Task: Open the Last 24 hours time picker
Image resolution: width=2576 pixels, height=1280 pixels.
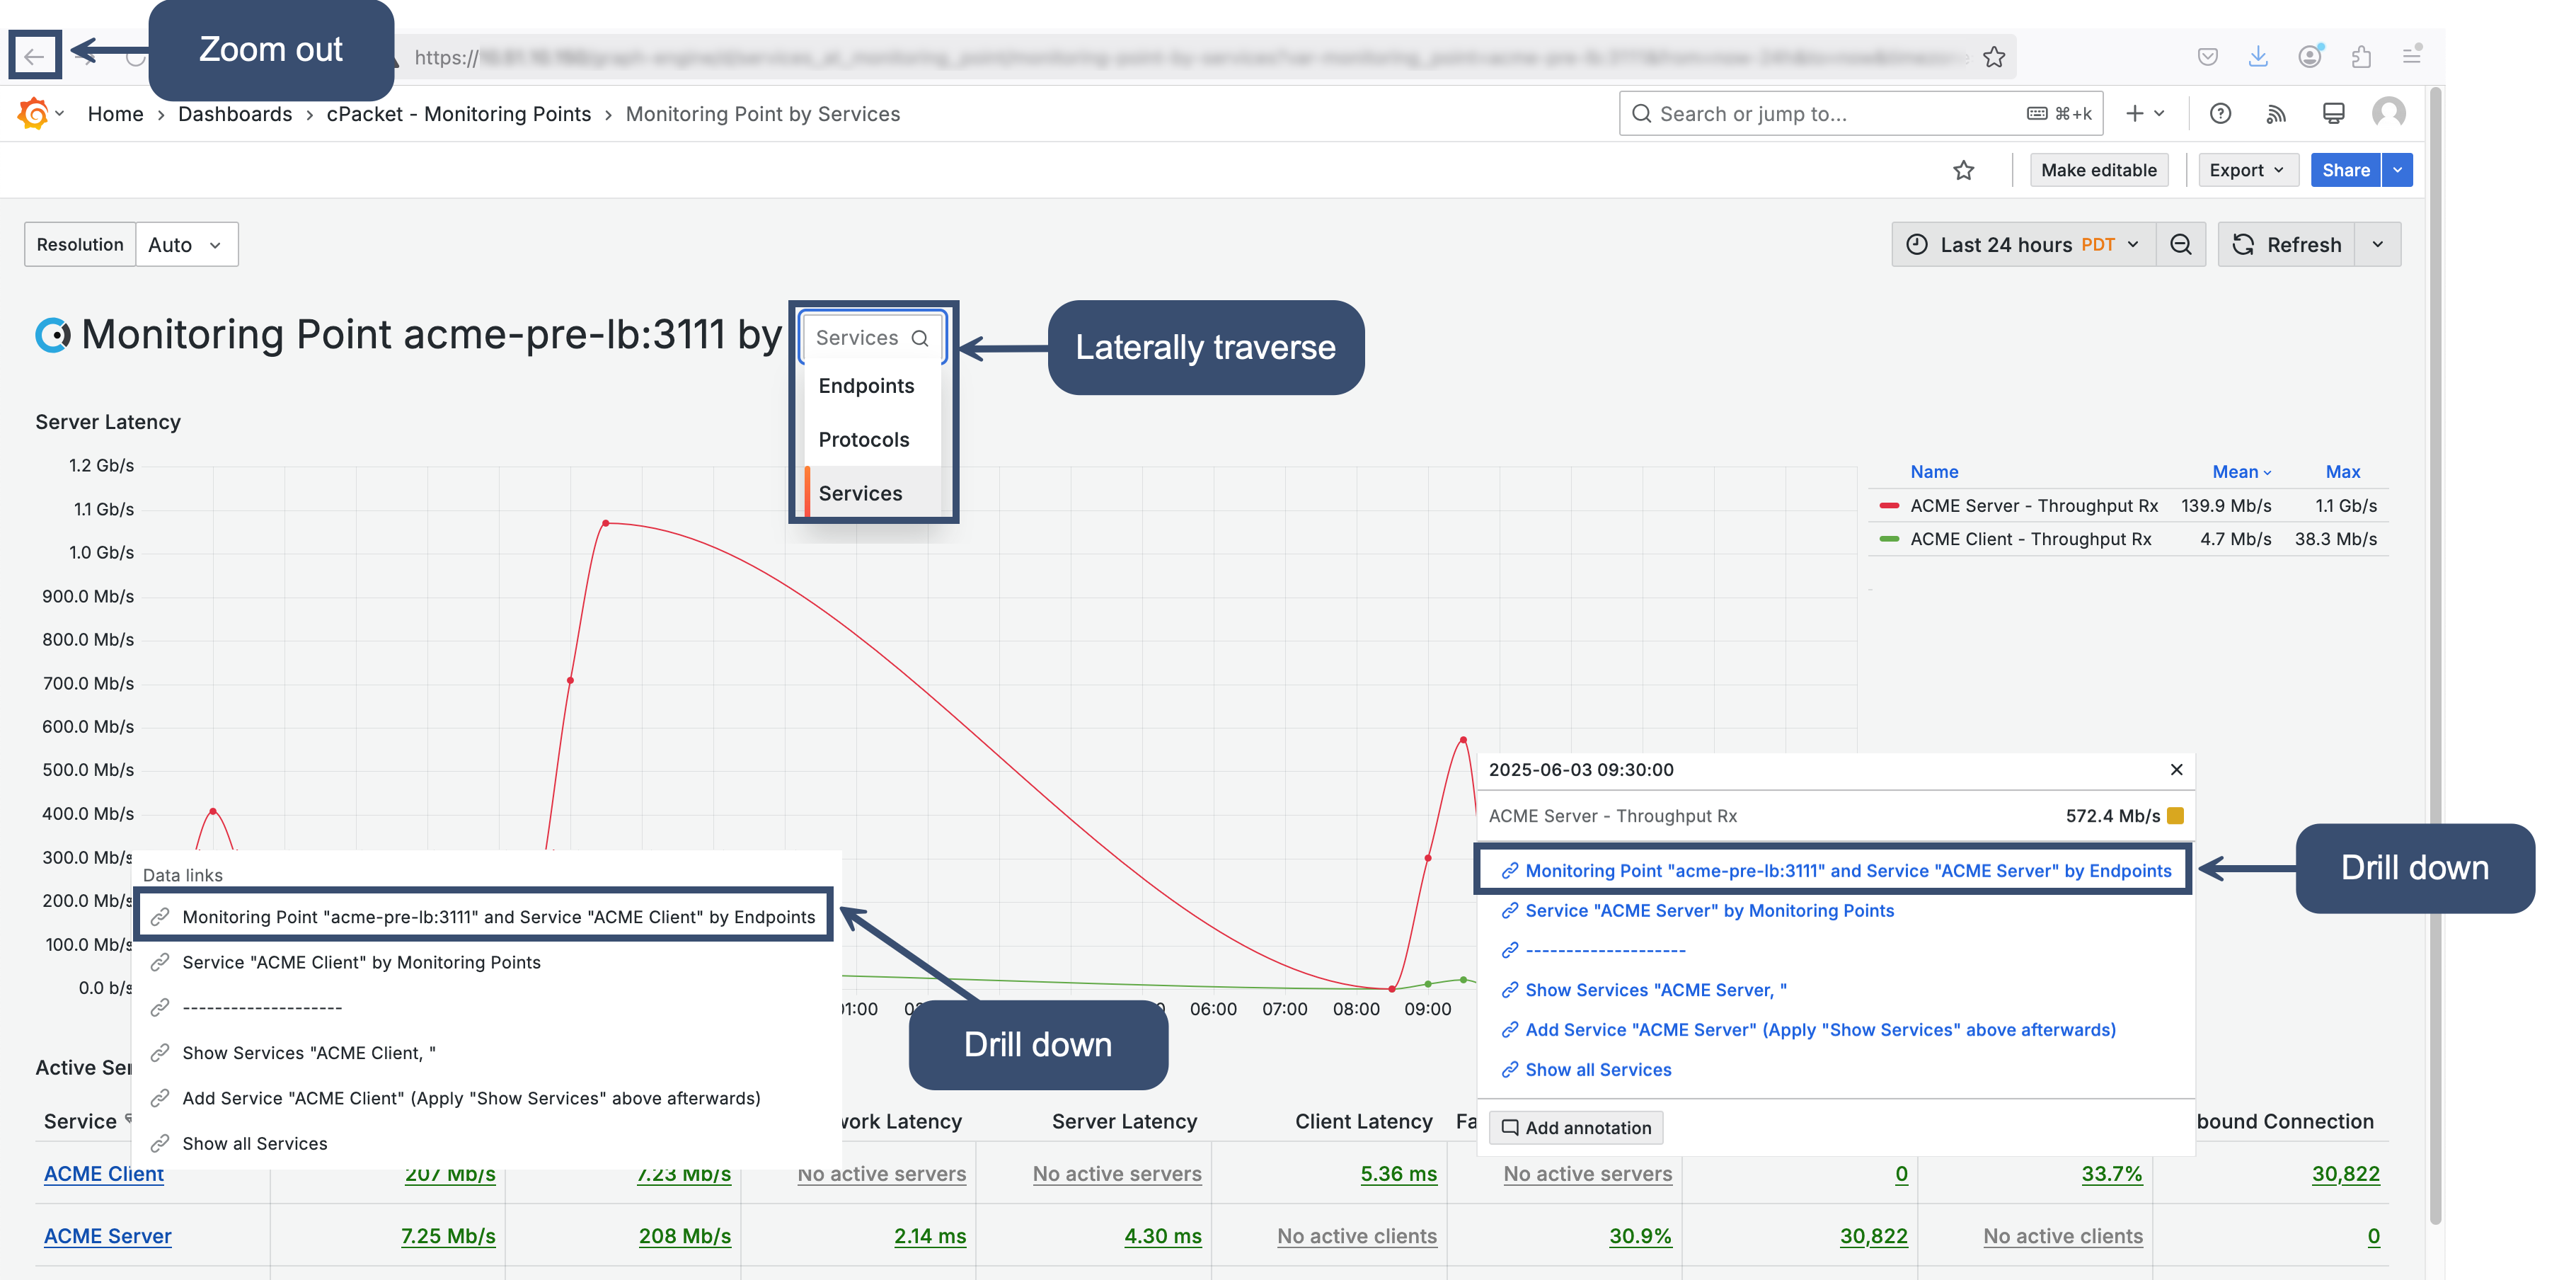Action: [x=2024, y=245]
